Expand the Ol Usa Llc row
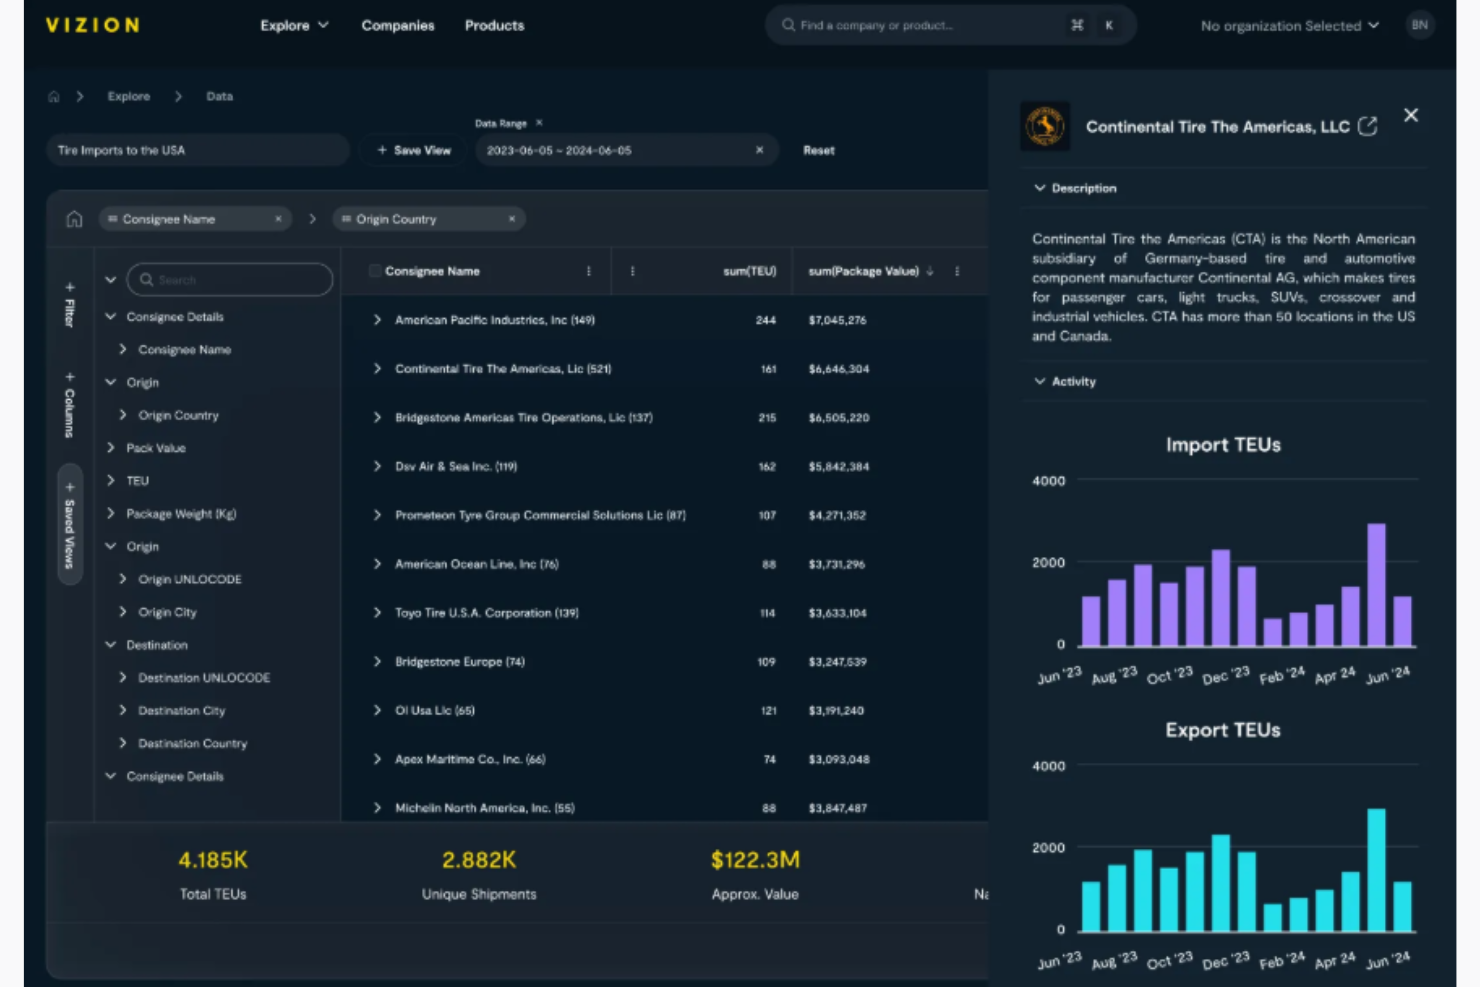 pos(377,711)
